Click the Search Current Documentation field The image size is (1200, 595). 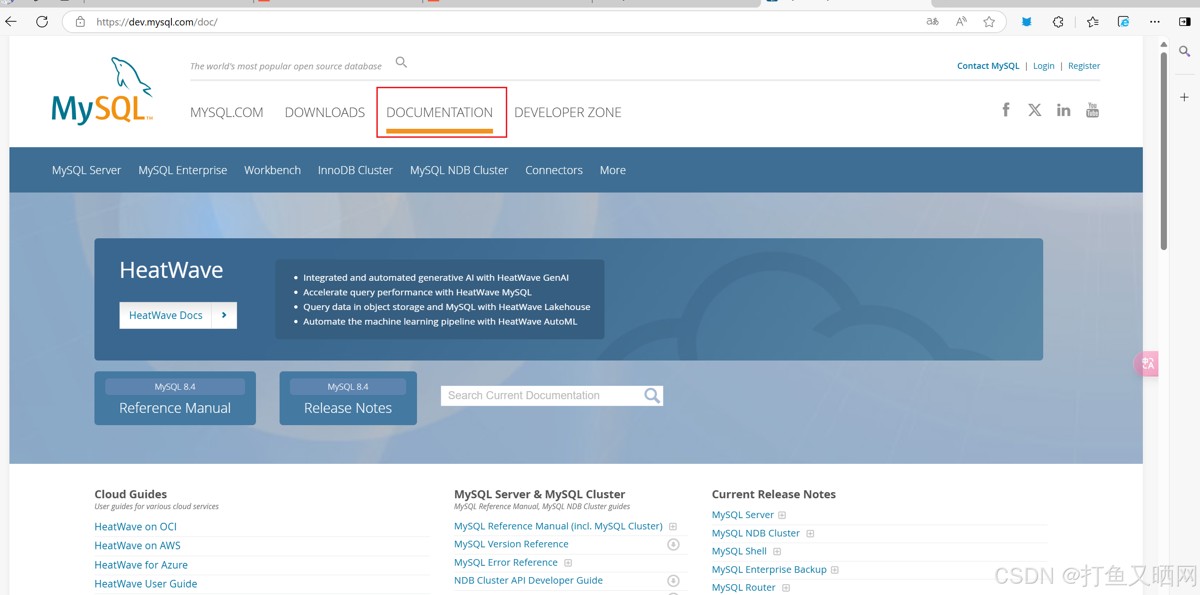[x=541, y=395]
